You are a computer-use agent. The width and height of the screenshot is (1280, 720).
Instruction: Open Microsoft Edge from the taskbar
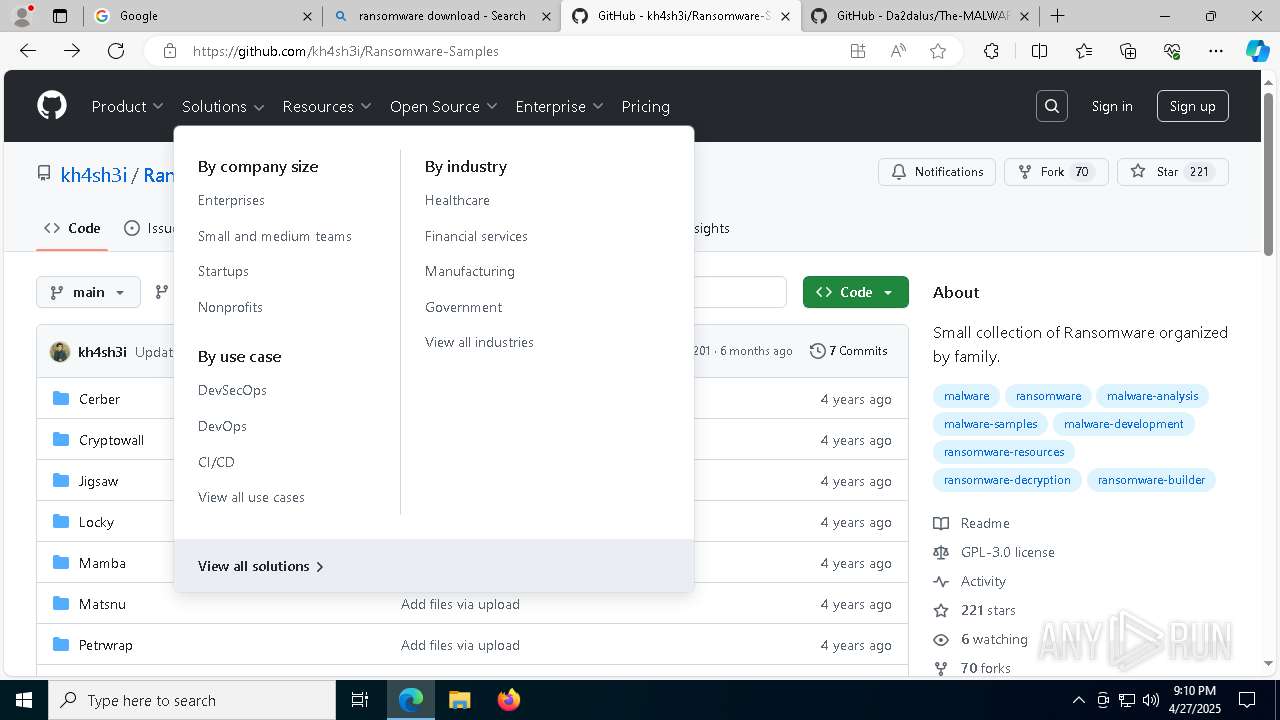(411, 700)
